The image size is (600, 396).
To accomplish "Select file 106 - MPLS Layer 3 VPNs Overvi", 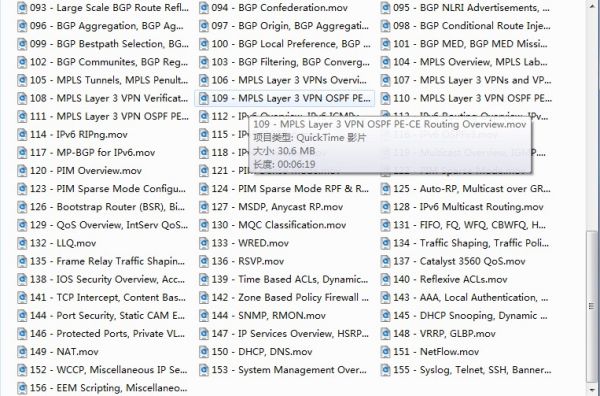I will coord(283,80).
